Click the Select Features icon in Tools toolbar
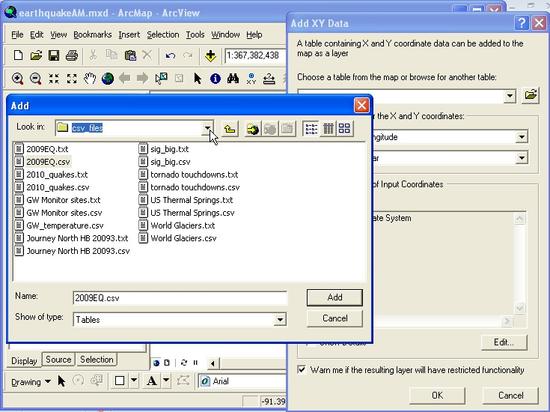550x412 pixels. coord(161,78)
